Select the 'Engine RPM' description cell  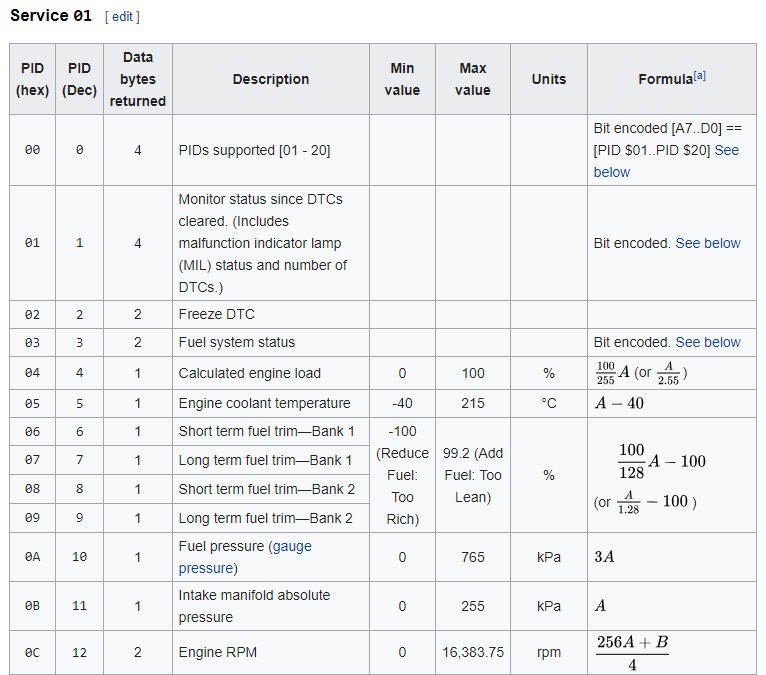point(218,652)
